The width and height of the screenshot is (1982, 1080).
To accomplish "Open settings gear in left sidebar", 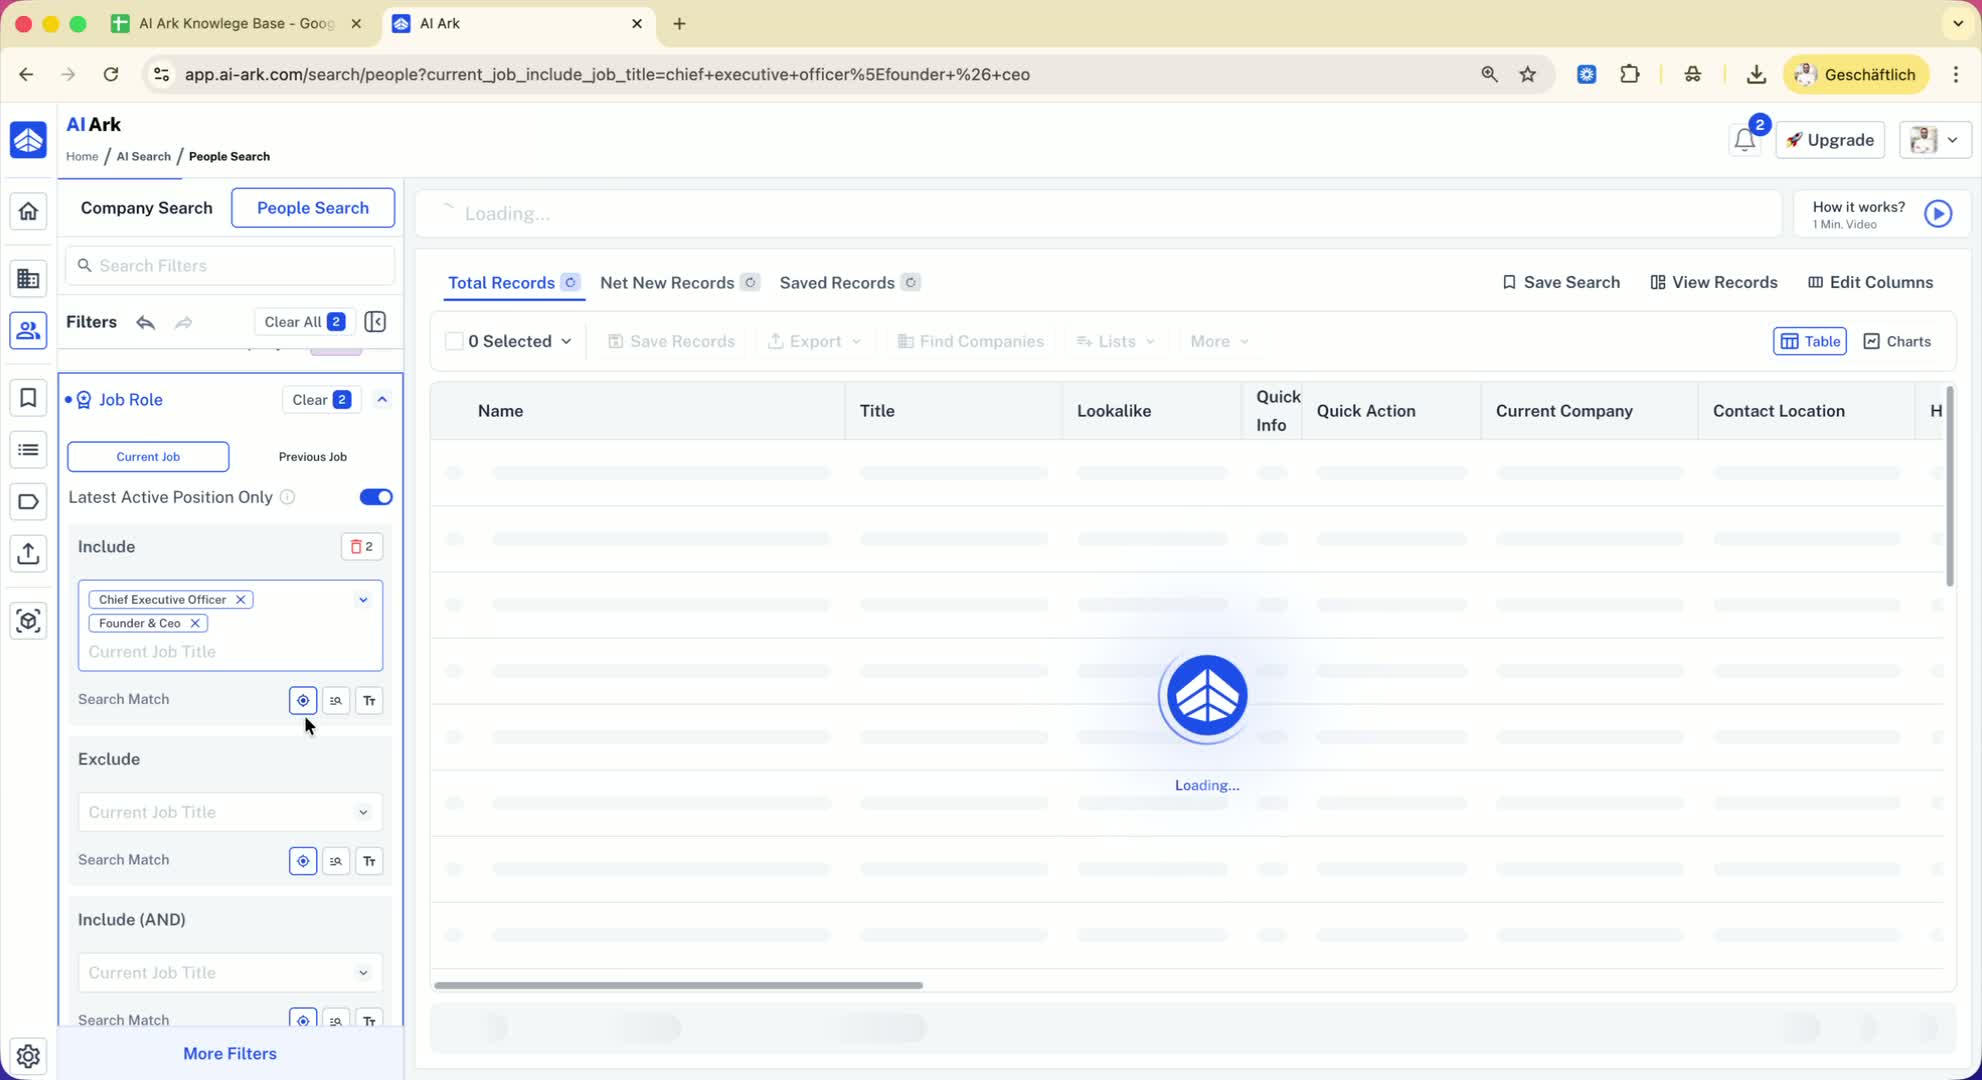I will click(28, 1055).
